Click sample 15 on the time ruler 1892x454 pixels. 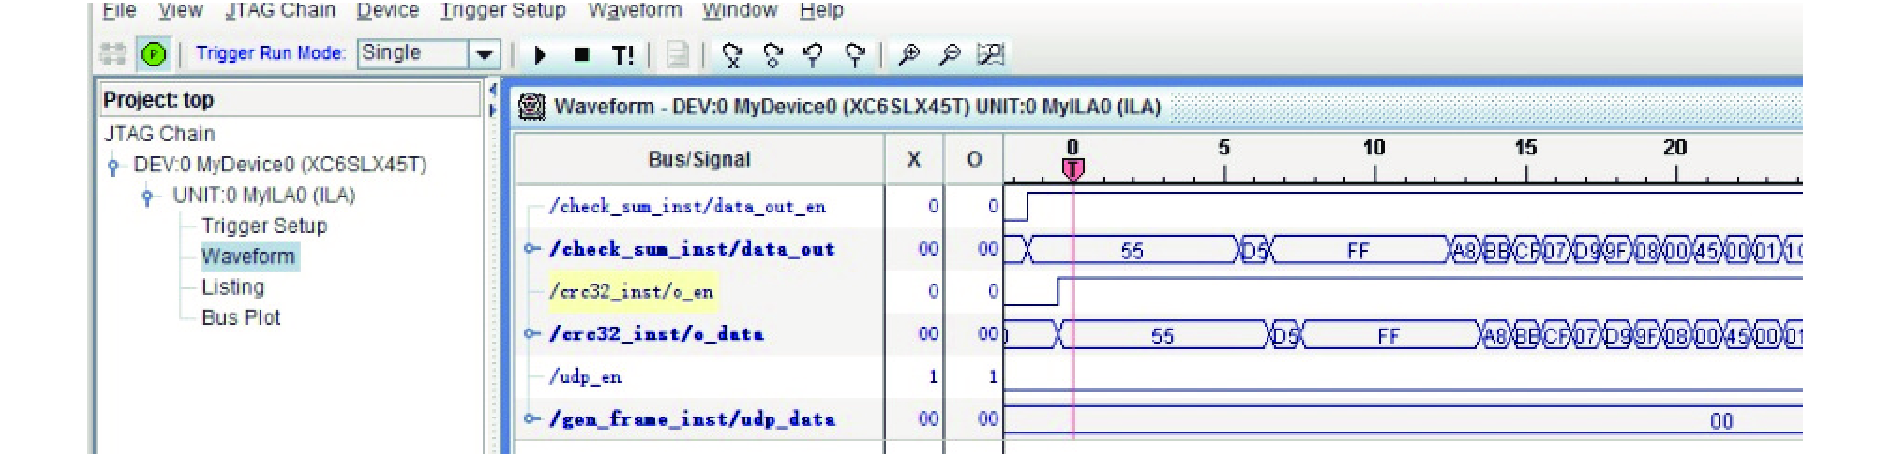(x=1525, y=147)
